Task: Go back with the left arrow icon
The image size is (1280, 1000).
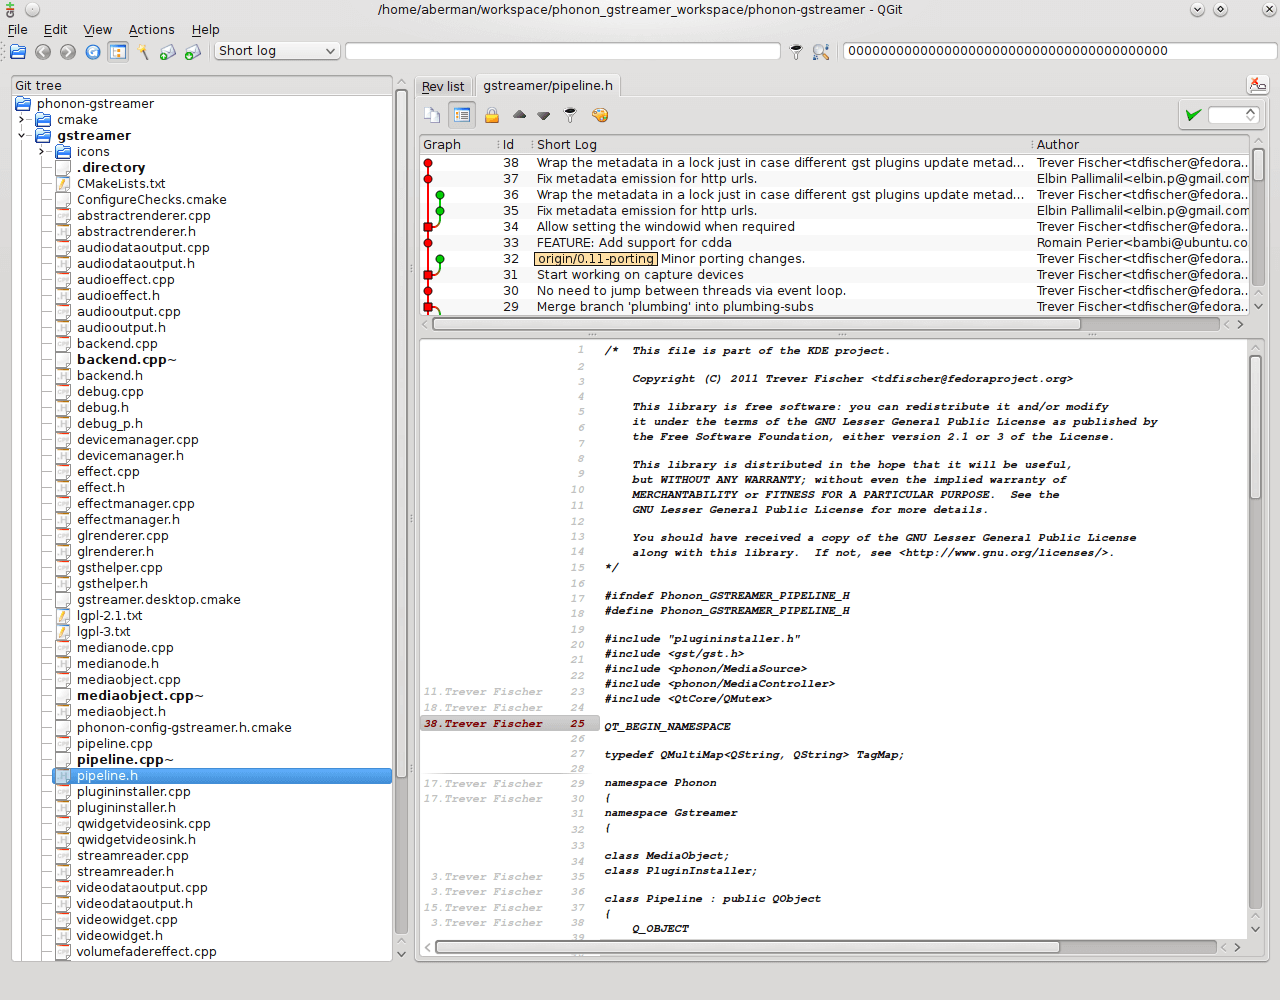Action: 43,51
